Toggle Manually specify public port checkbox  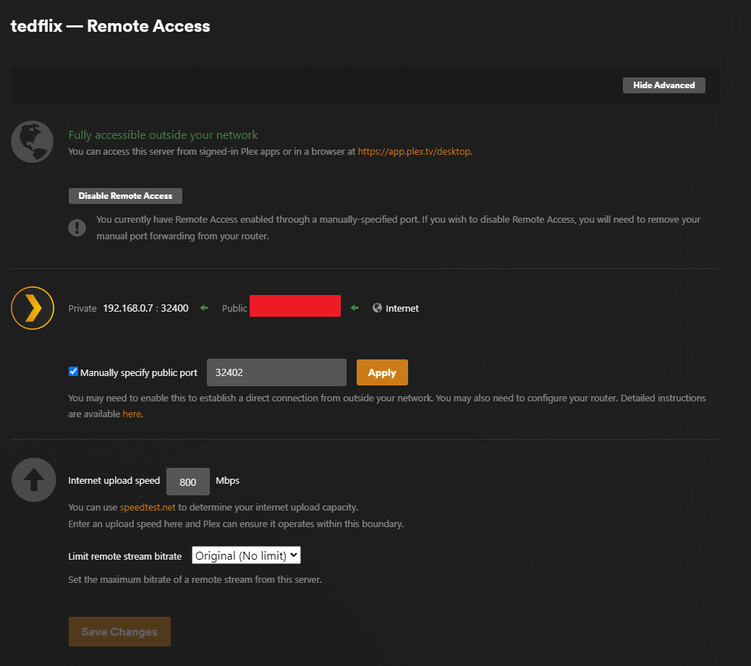tap(73, 371)
